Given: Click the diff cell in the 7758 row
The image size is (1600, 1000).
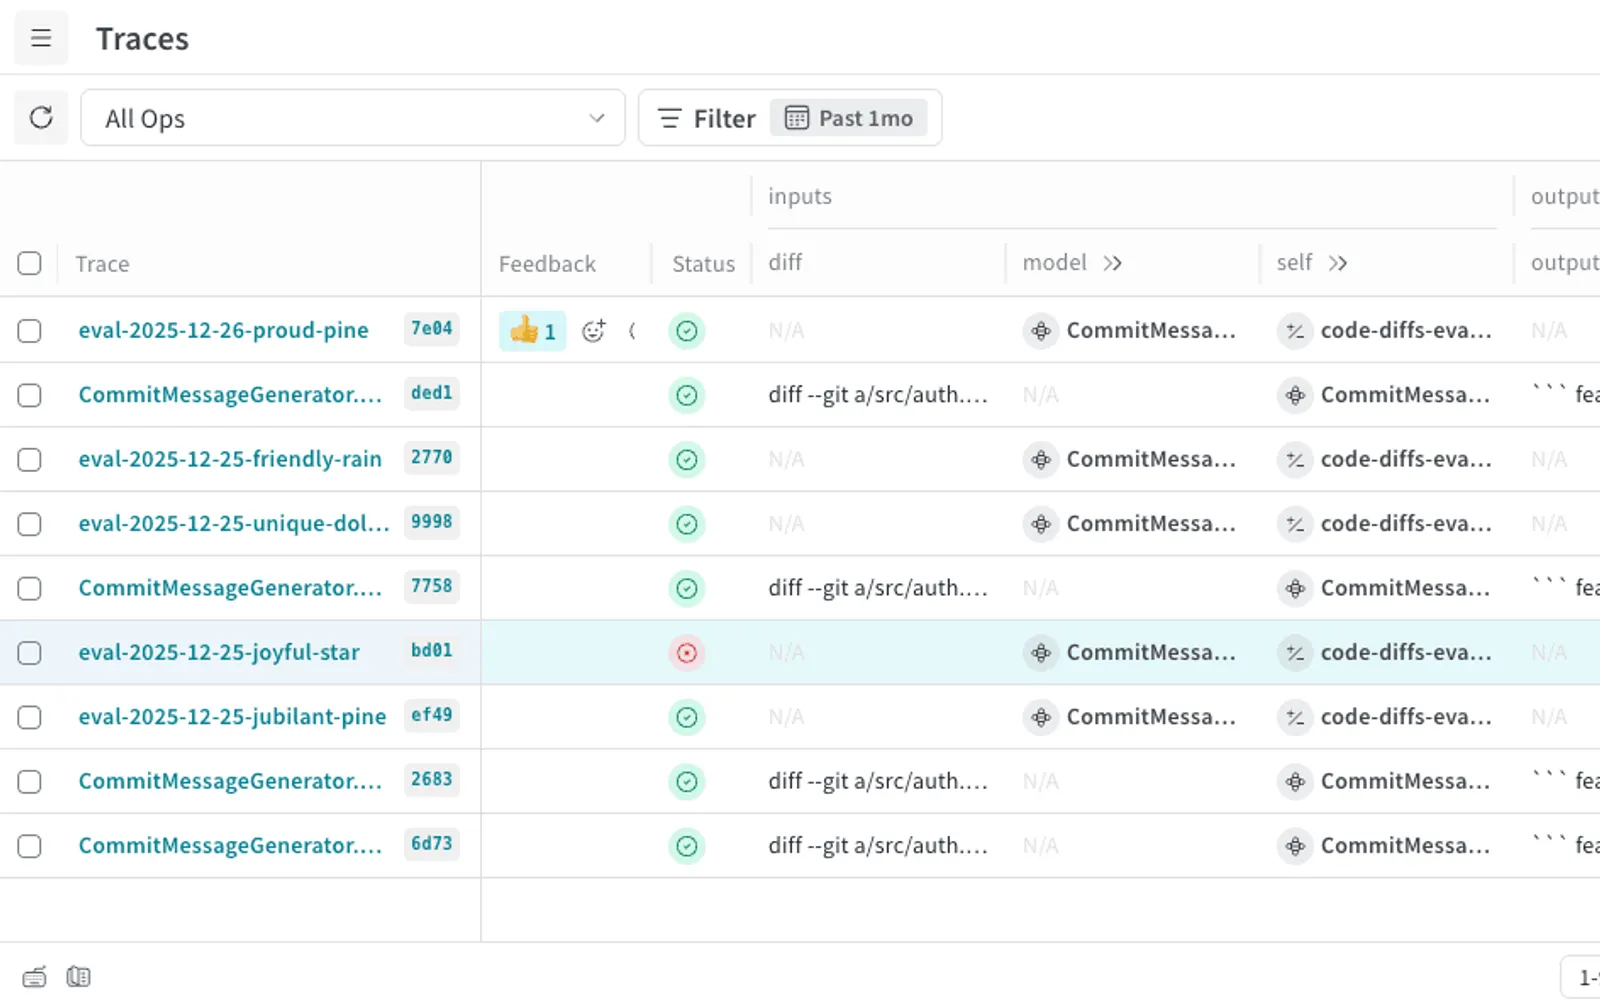Looking at the screenshot, I should point(878,588).
